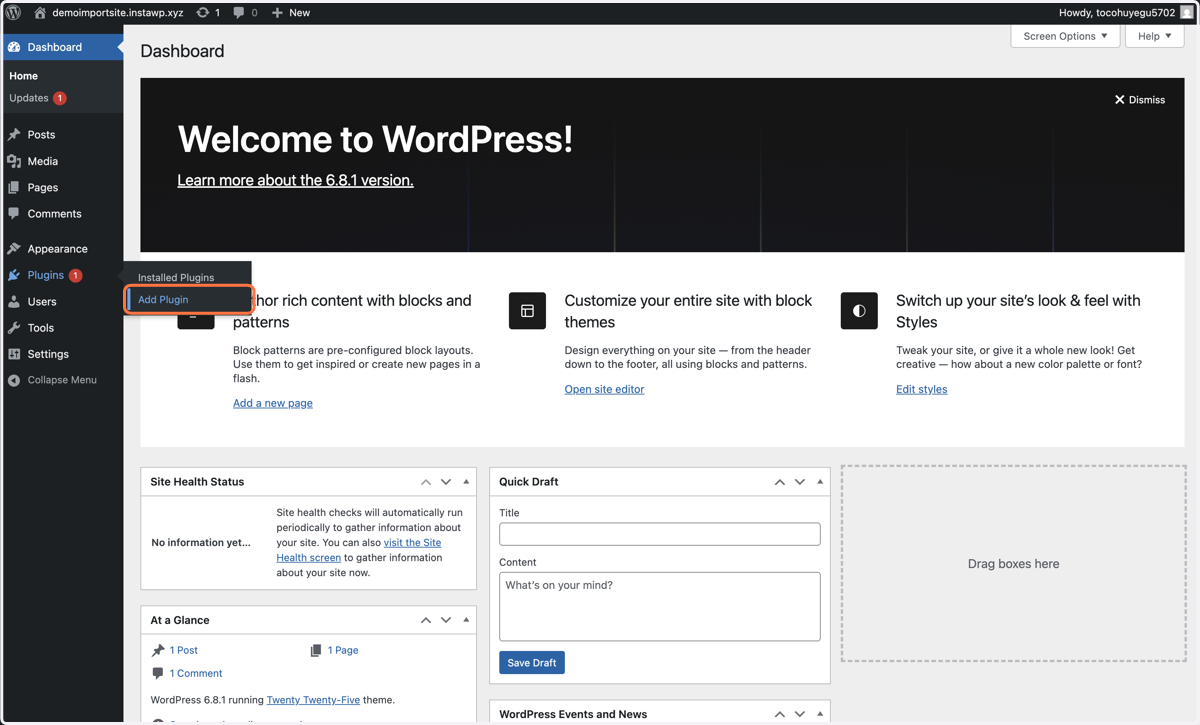
Task: Move At a Glance box down
Action: pos(446,620)
